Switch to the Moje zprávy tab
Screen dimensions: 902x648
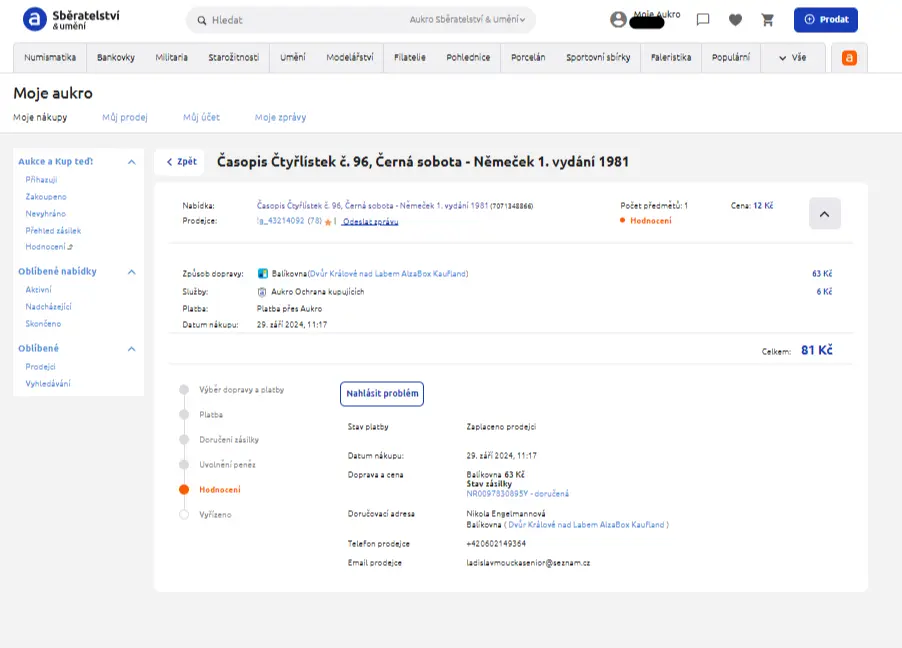click(280, 117)
